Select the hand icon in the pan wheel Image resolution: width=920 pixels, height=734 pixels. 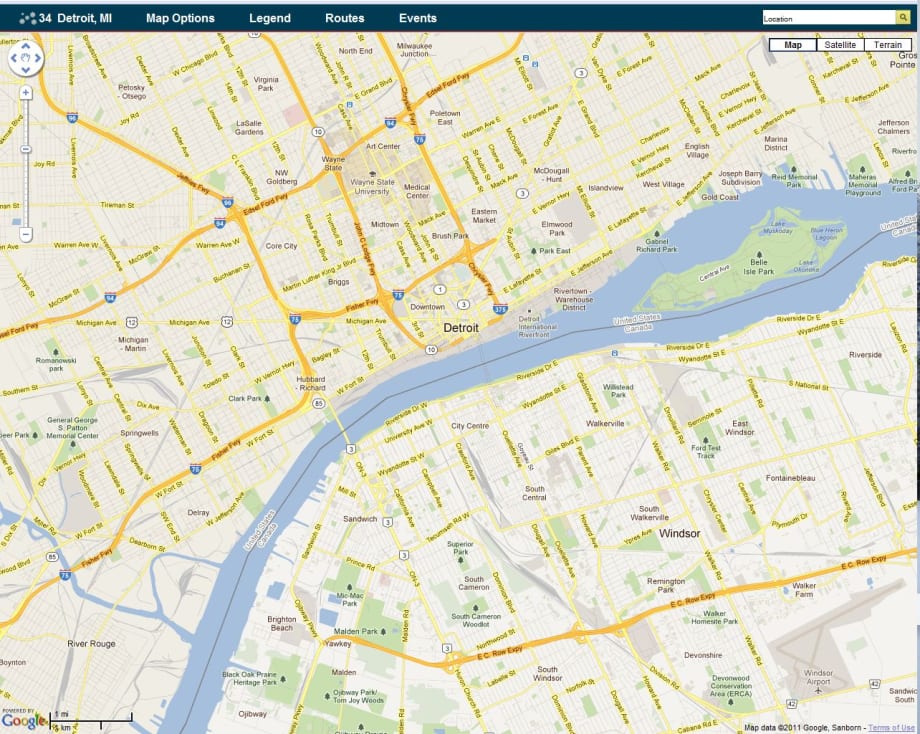point(25,58)
